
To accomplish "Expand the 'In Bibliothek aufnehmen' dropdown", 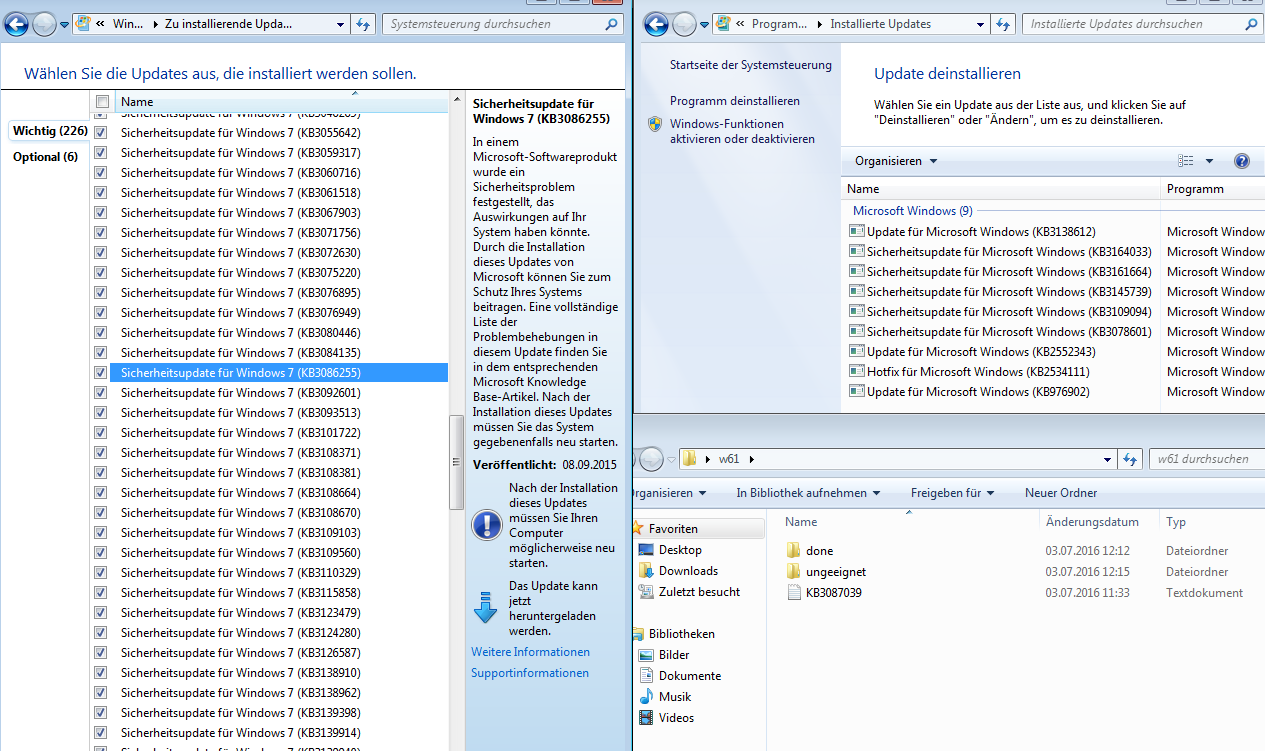I will (x=808, y=493).
